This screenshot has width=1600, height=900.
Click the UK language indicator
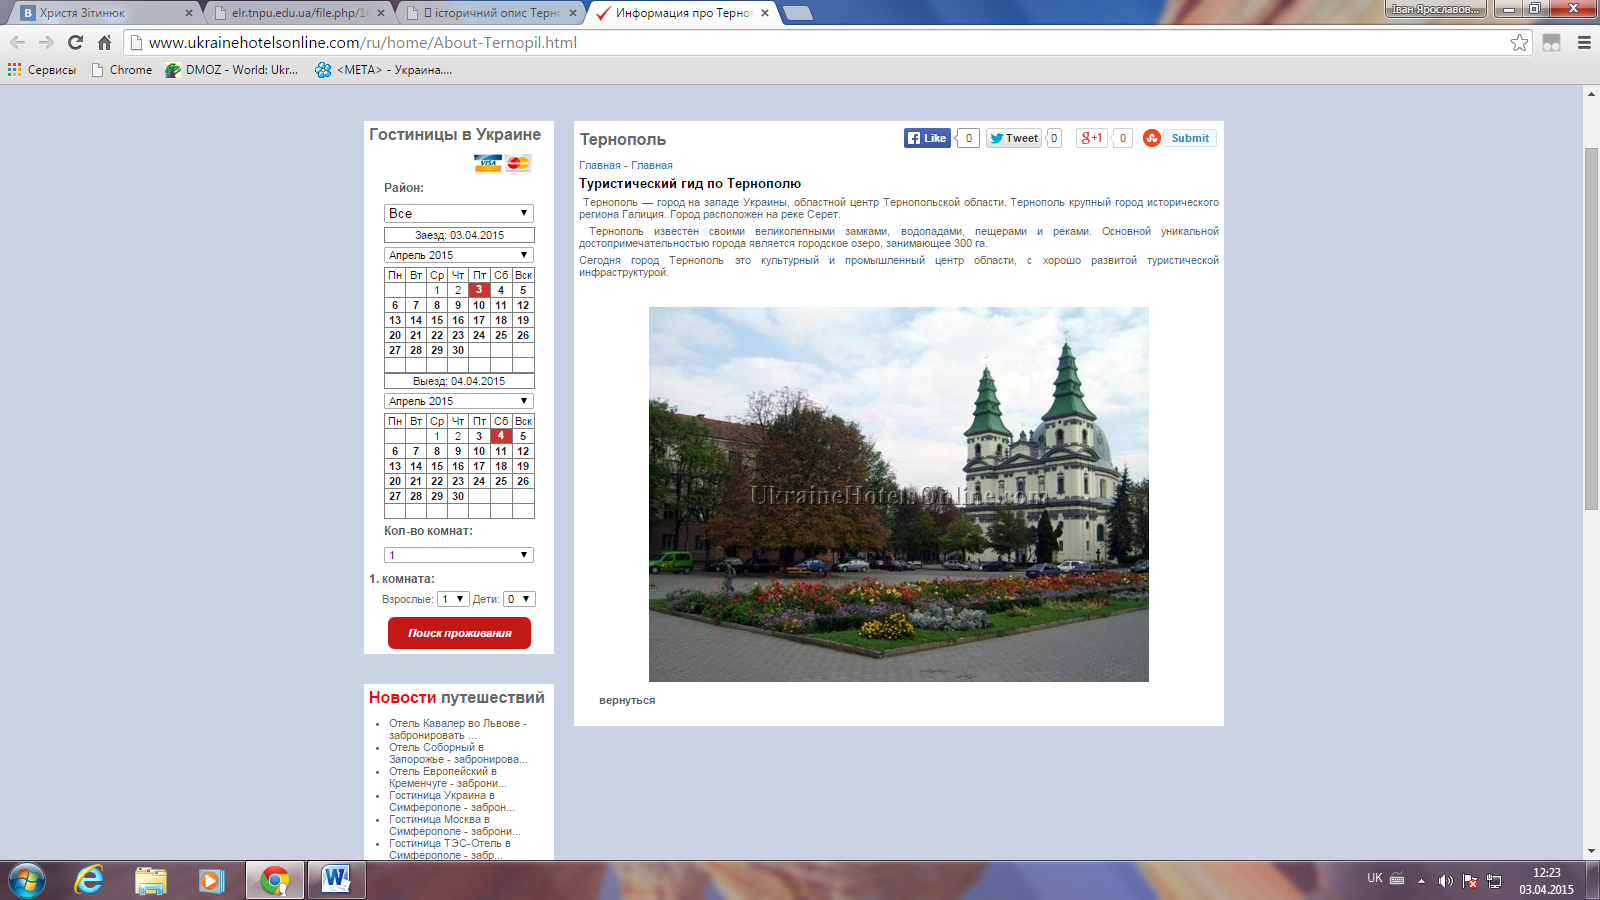point(1375,878)
